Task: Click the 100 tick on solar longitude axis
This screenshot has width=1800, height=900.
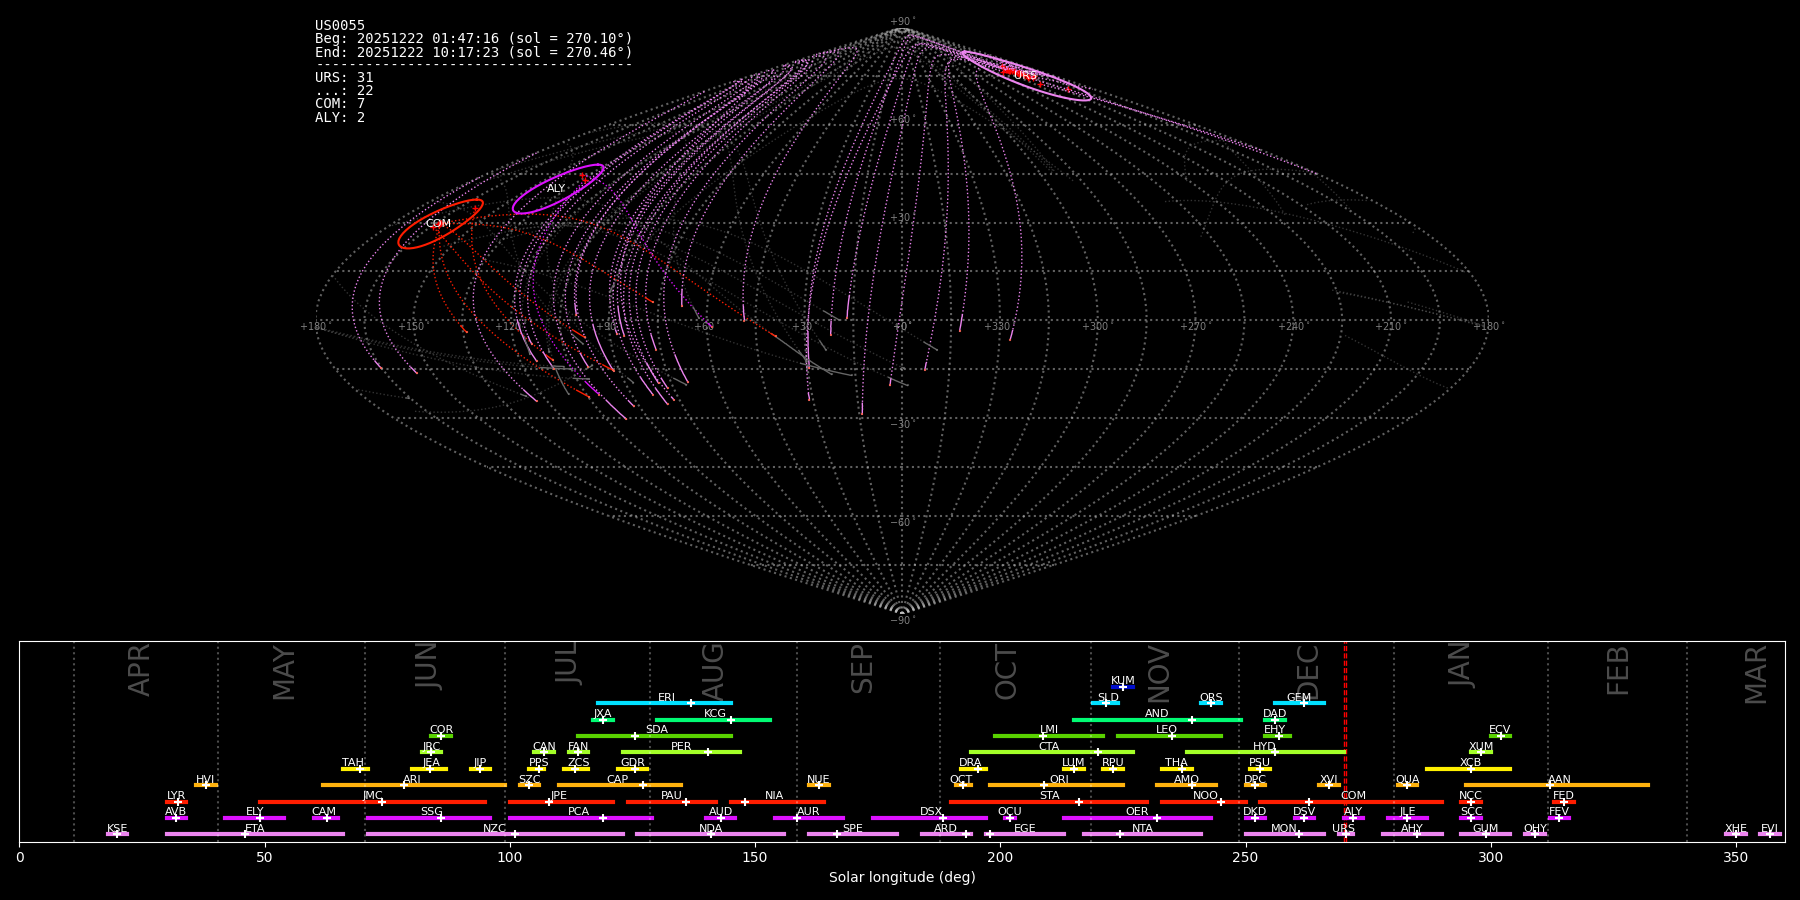Action: coord(510,857)
